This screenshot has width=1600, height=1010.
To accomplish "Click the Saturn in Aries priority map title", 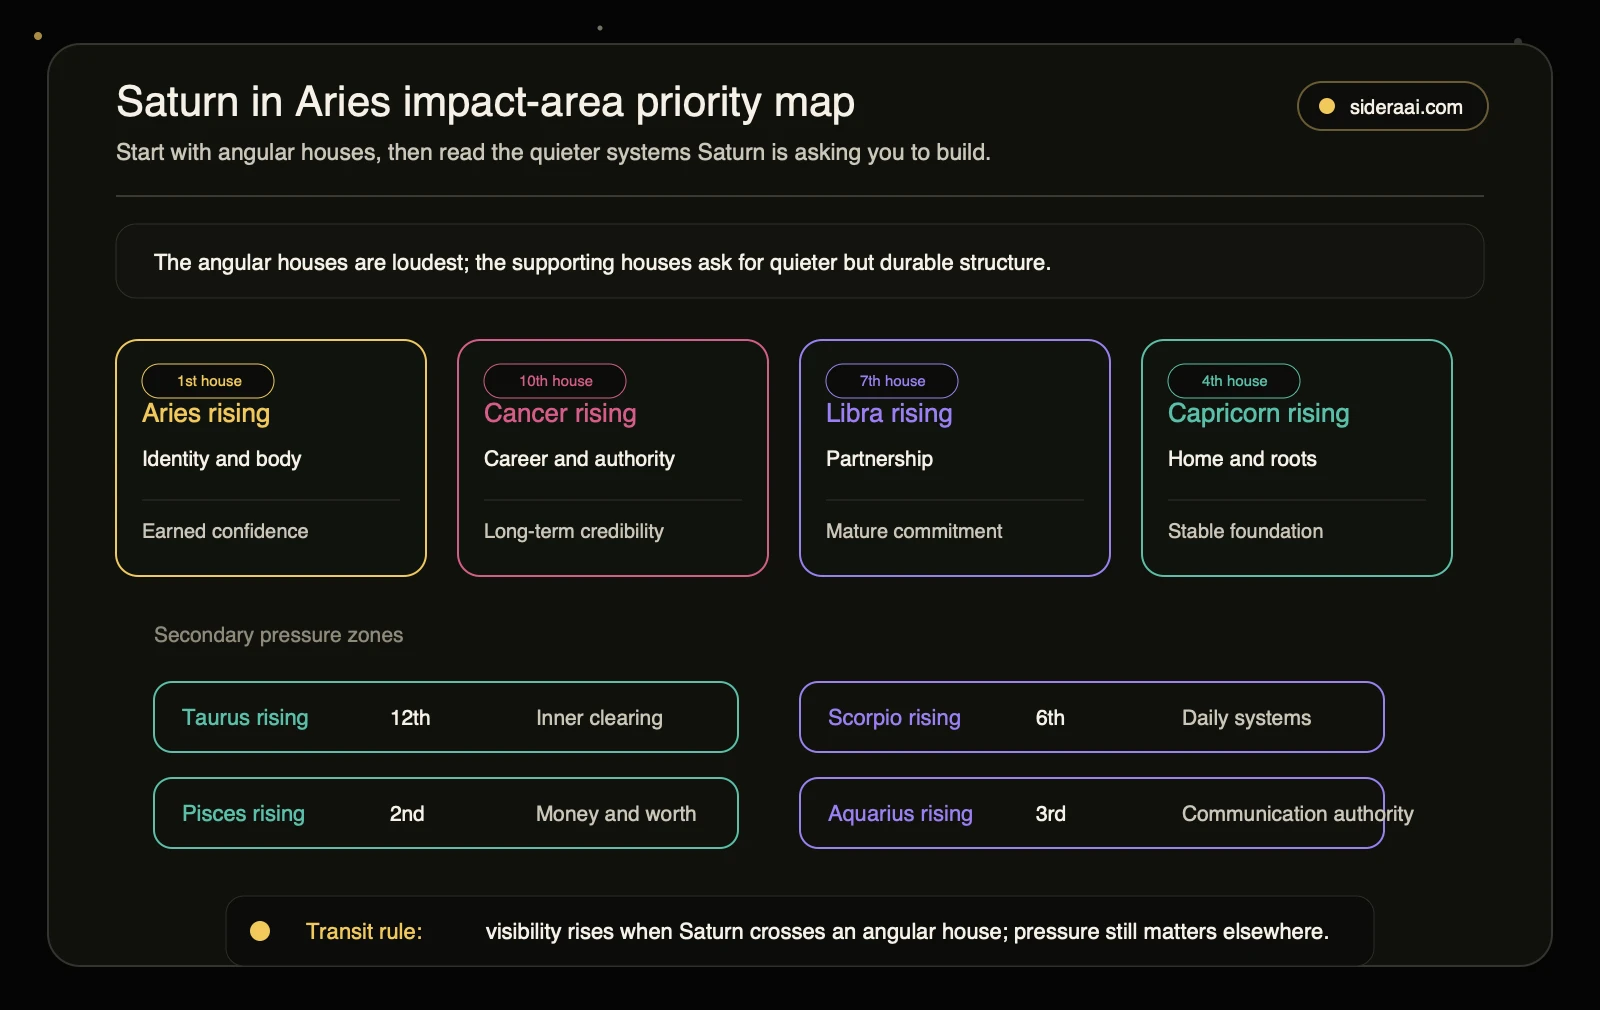I will (485, 102).
